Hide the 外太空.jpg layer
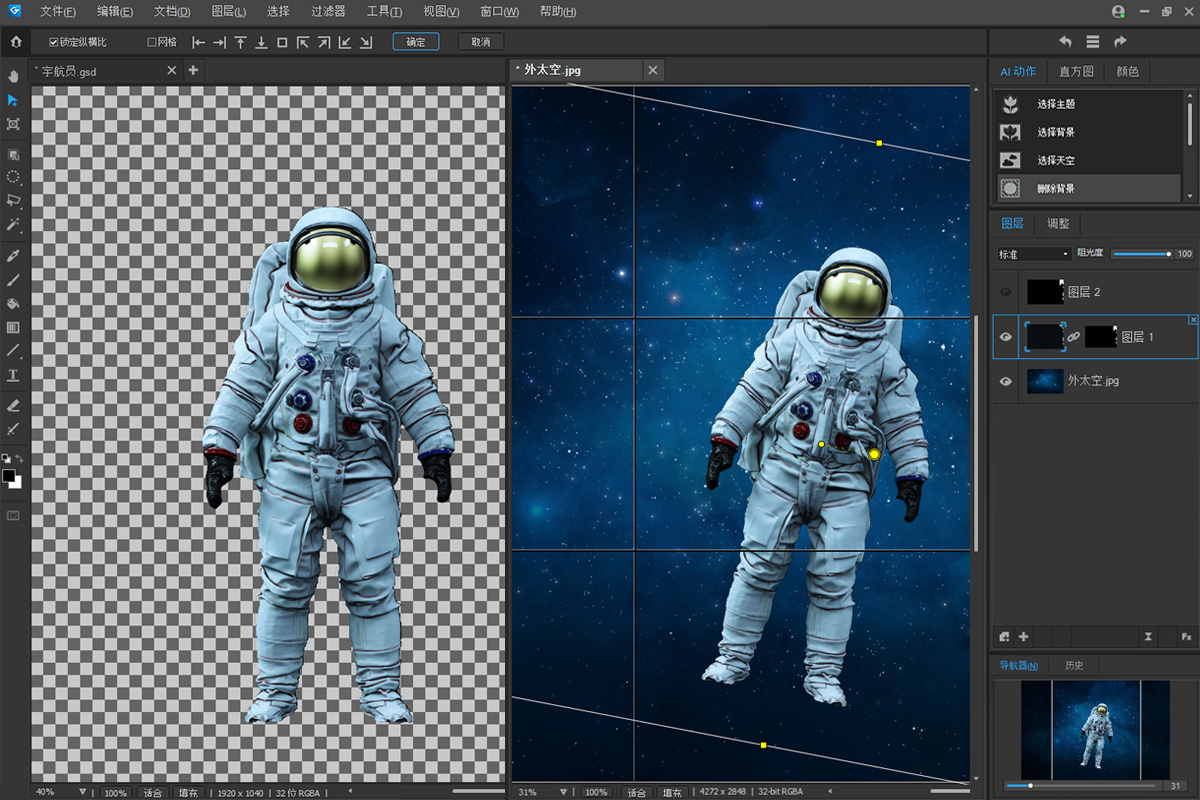This screenshot has width=1200, height=800. pos(1007,381)
